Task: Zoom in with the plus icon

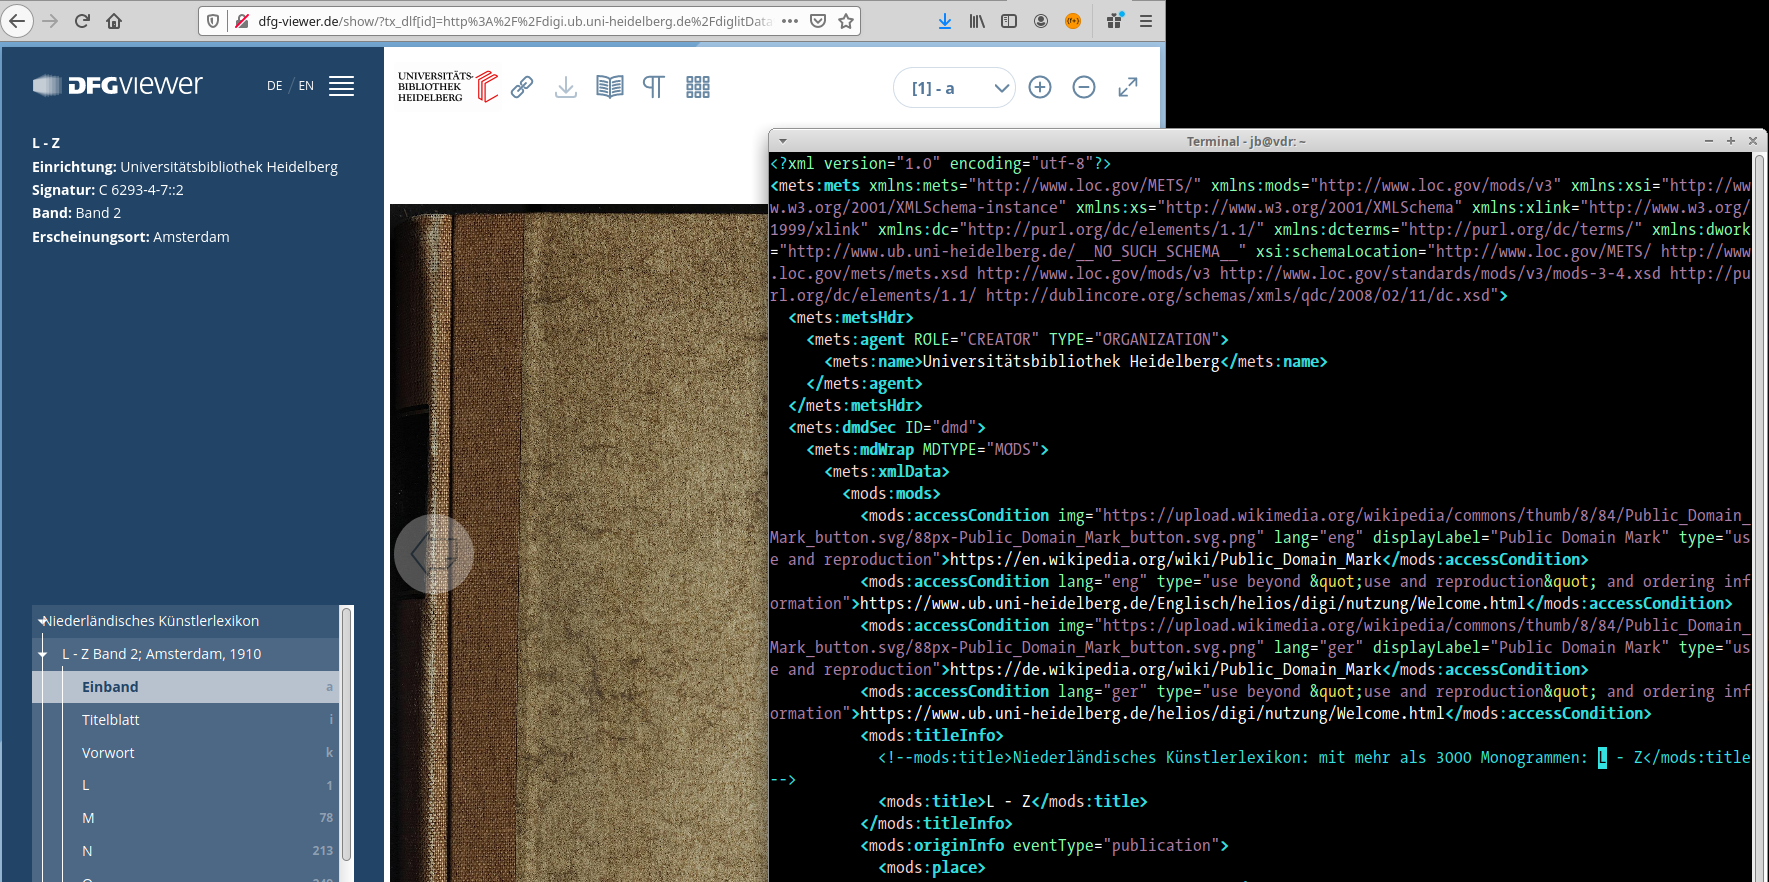Action: click(1040, 88)
